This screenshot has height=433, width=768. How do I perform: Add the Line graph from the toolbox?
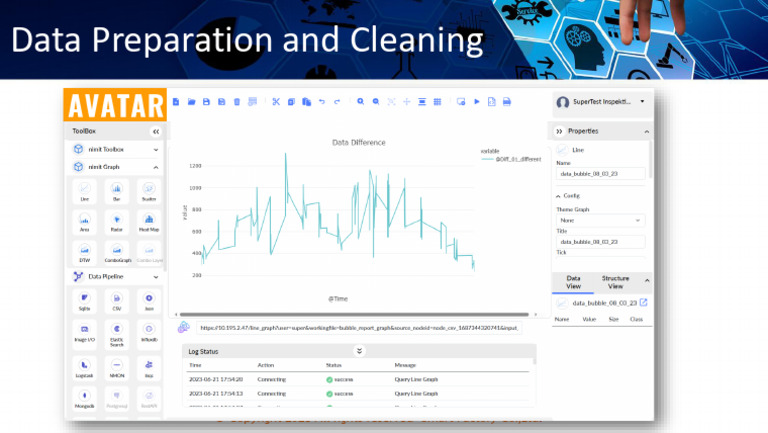[x=85, y=192]
